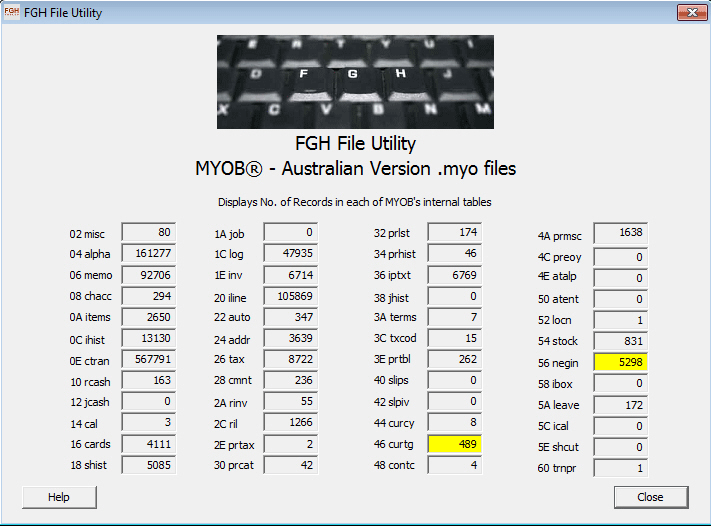Click the 4A prmsc field showing 1638

coord(620,233)
